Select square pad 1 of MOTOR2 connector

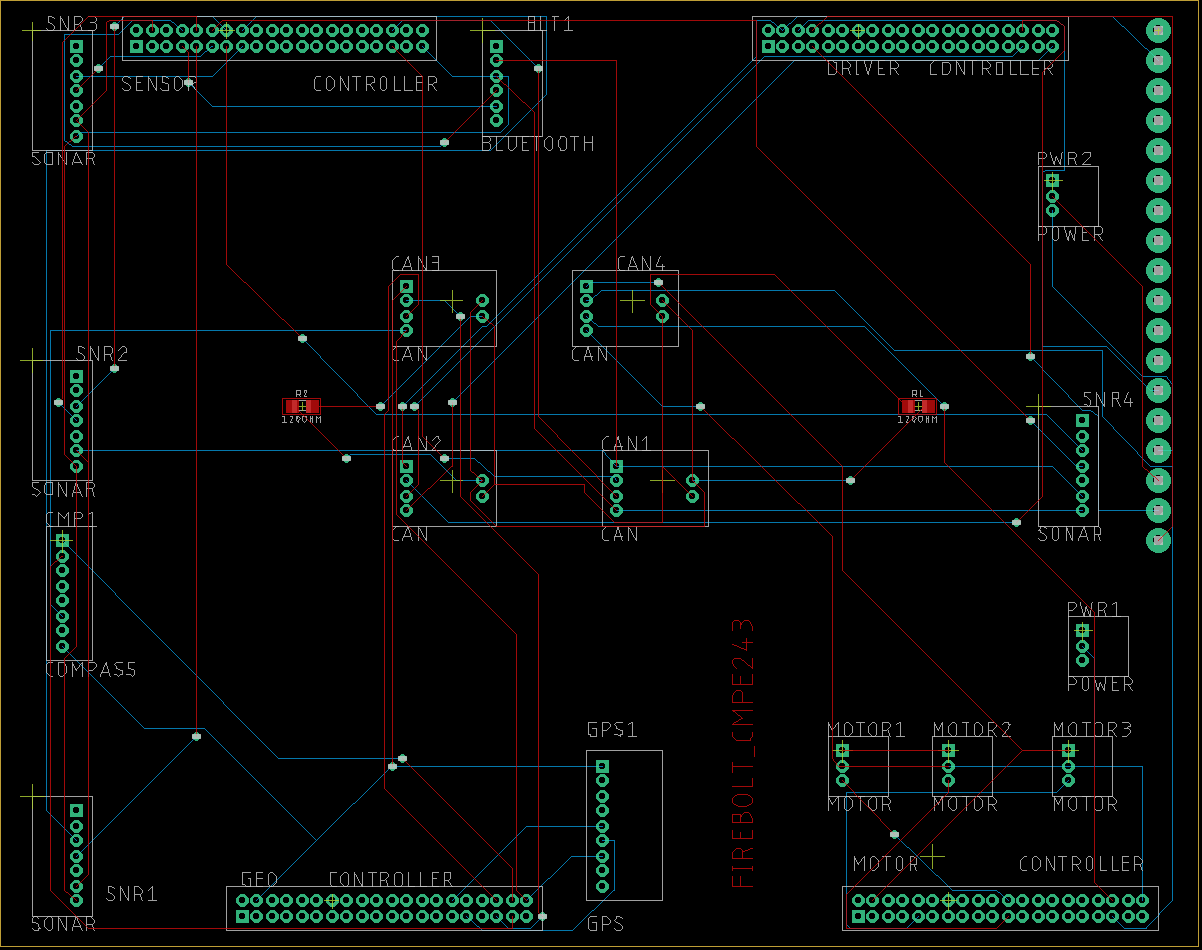[x=948, y=751]
